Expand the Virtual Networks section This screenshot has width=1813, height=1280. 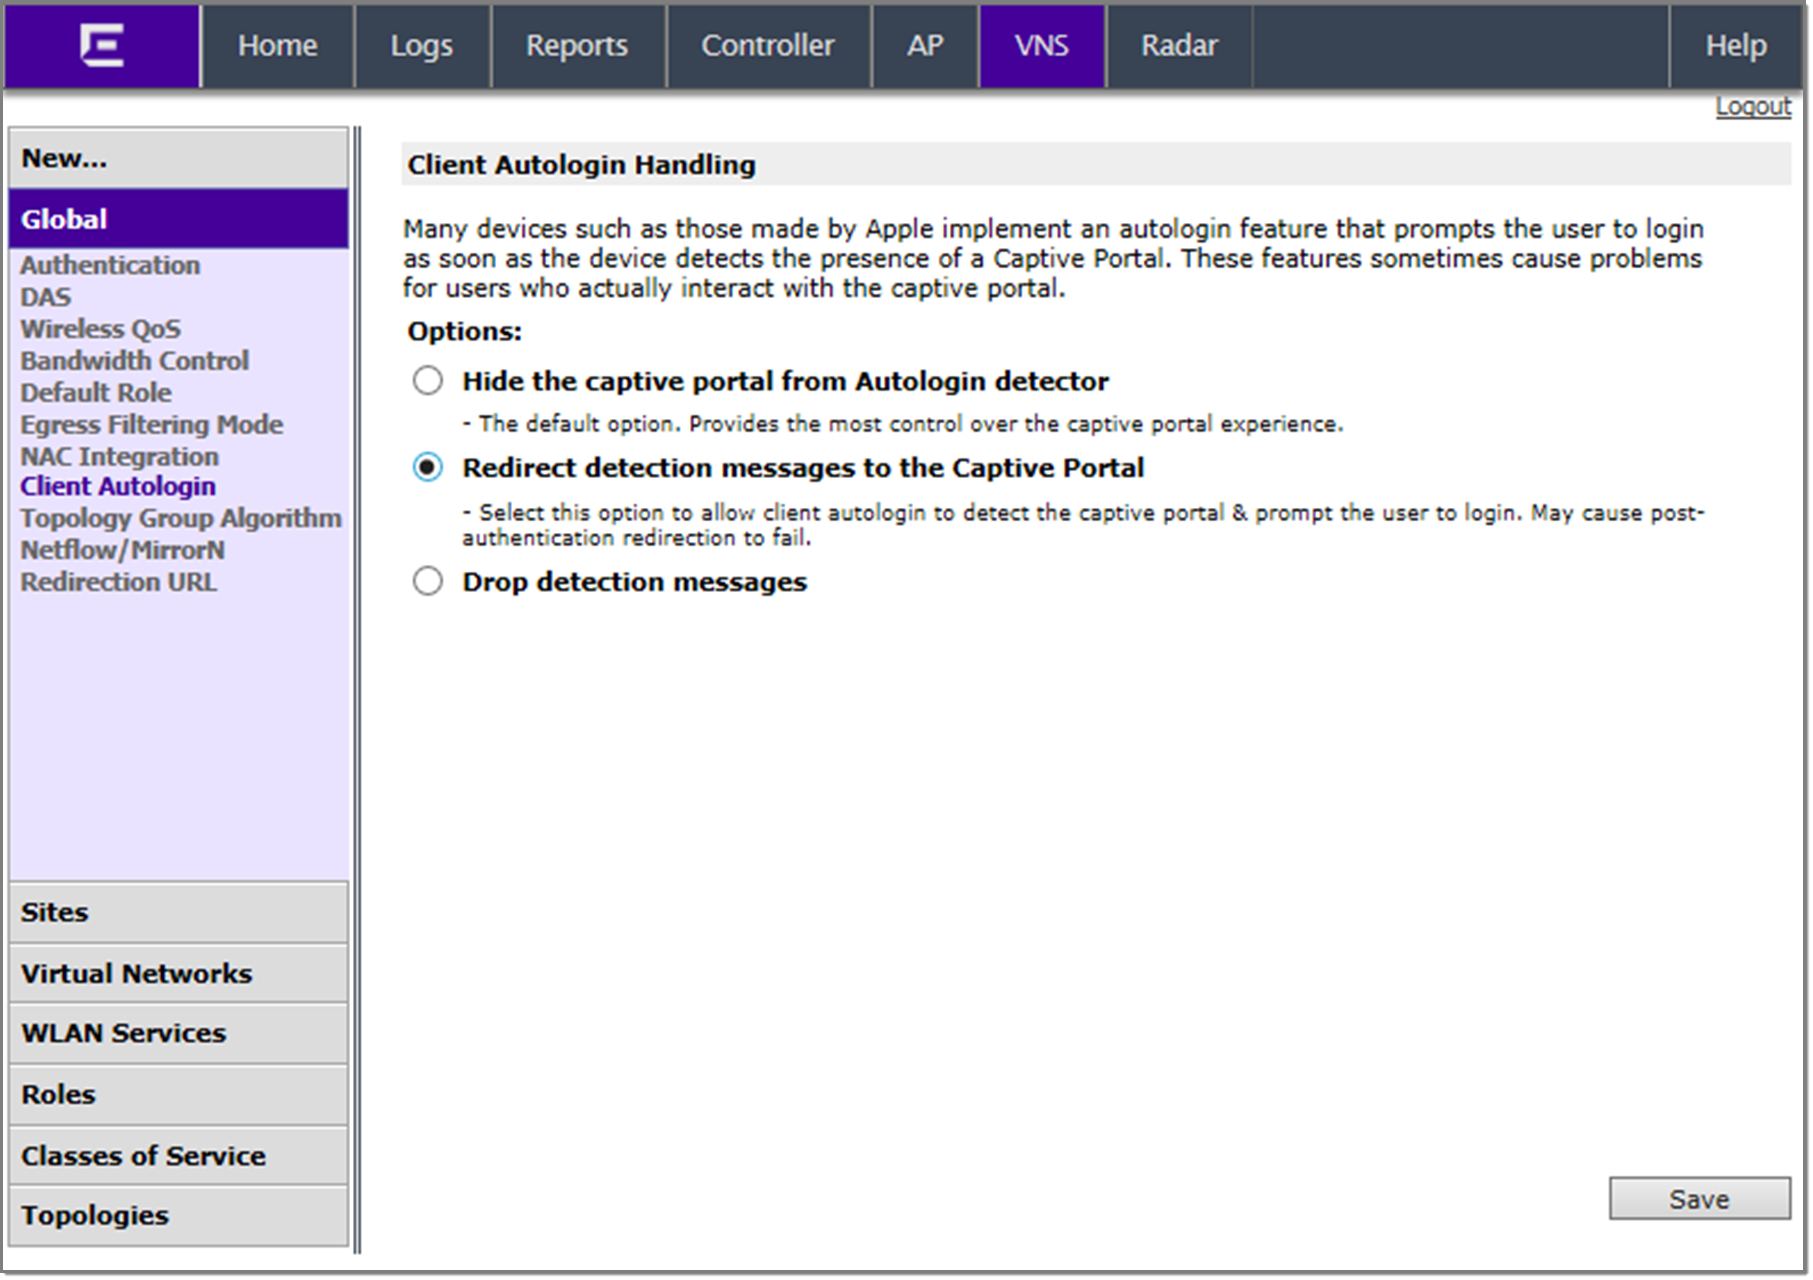(178, 974)
